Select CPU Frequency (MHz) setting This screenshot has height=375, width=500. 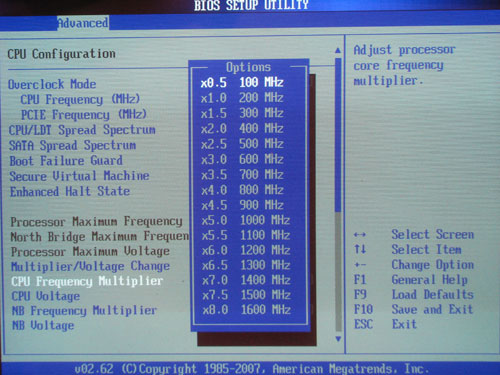80,99
